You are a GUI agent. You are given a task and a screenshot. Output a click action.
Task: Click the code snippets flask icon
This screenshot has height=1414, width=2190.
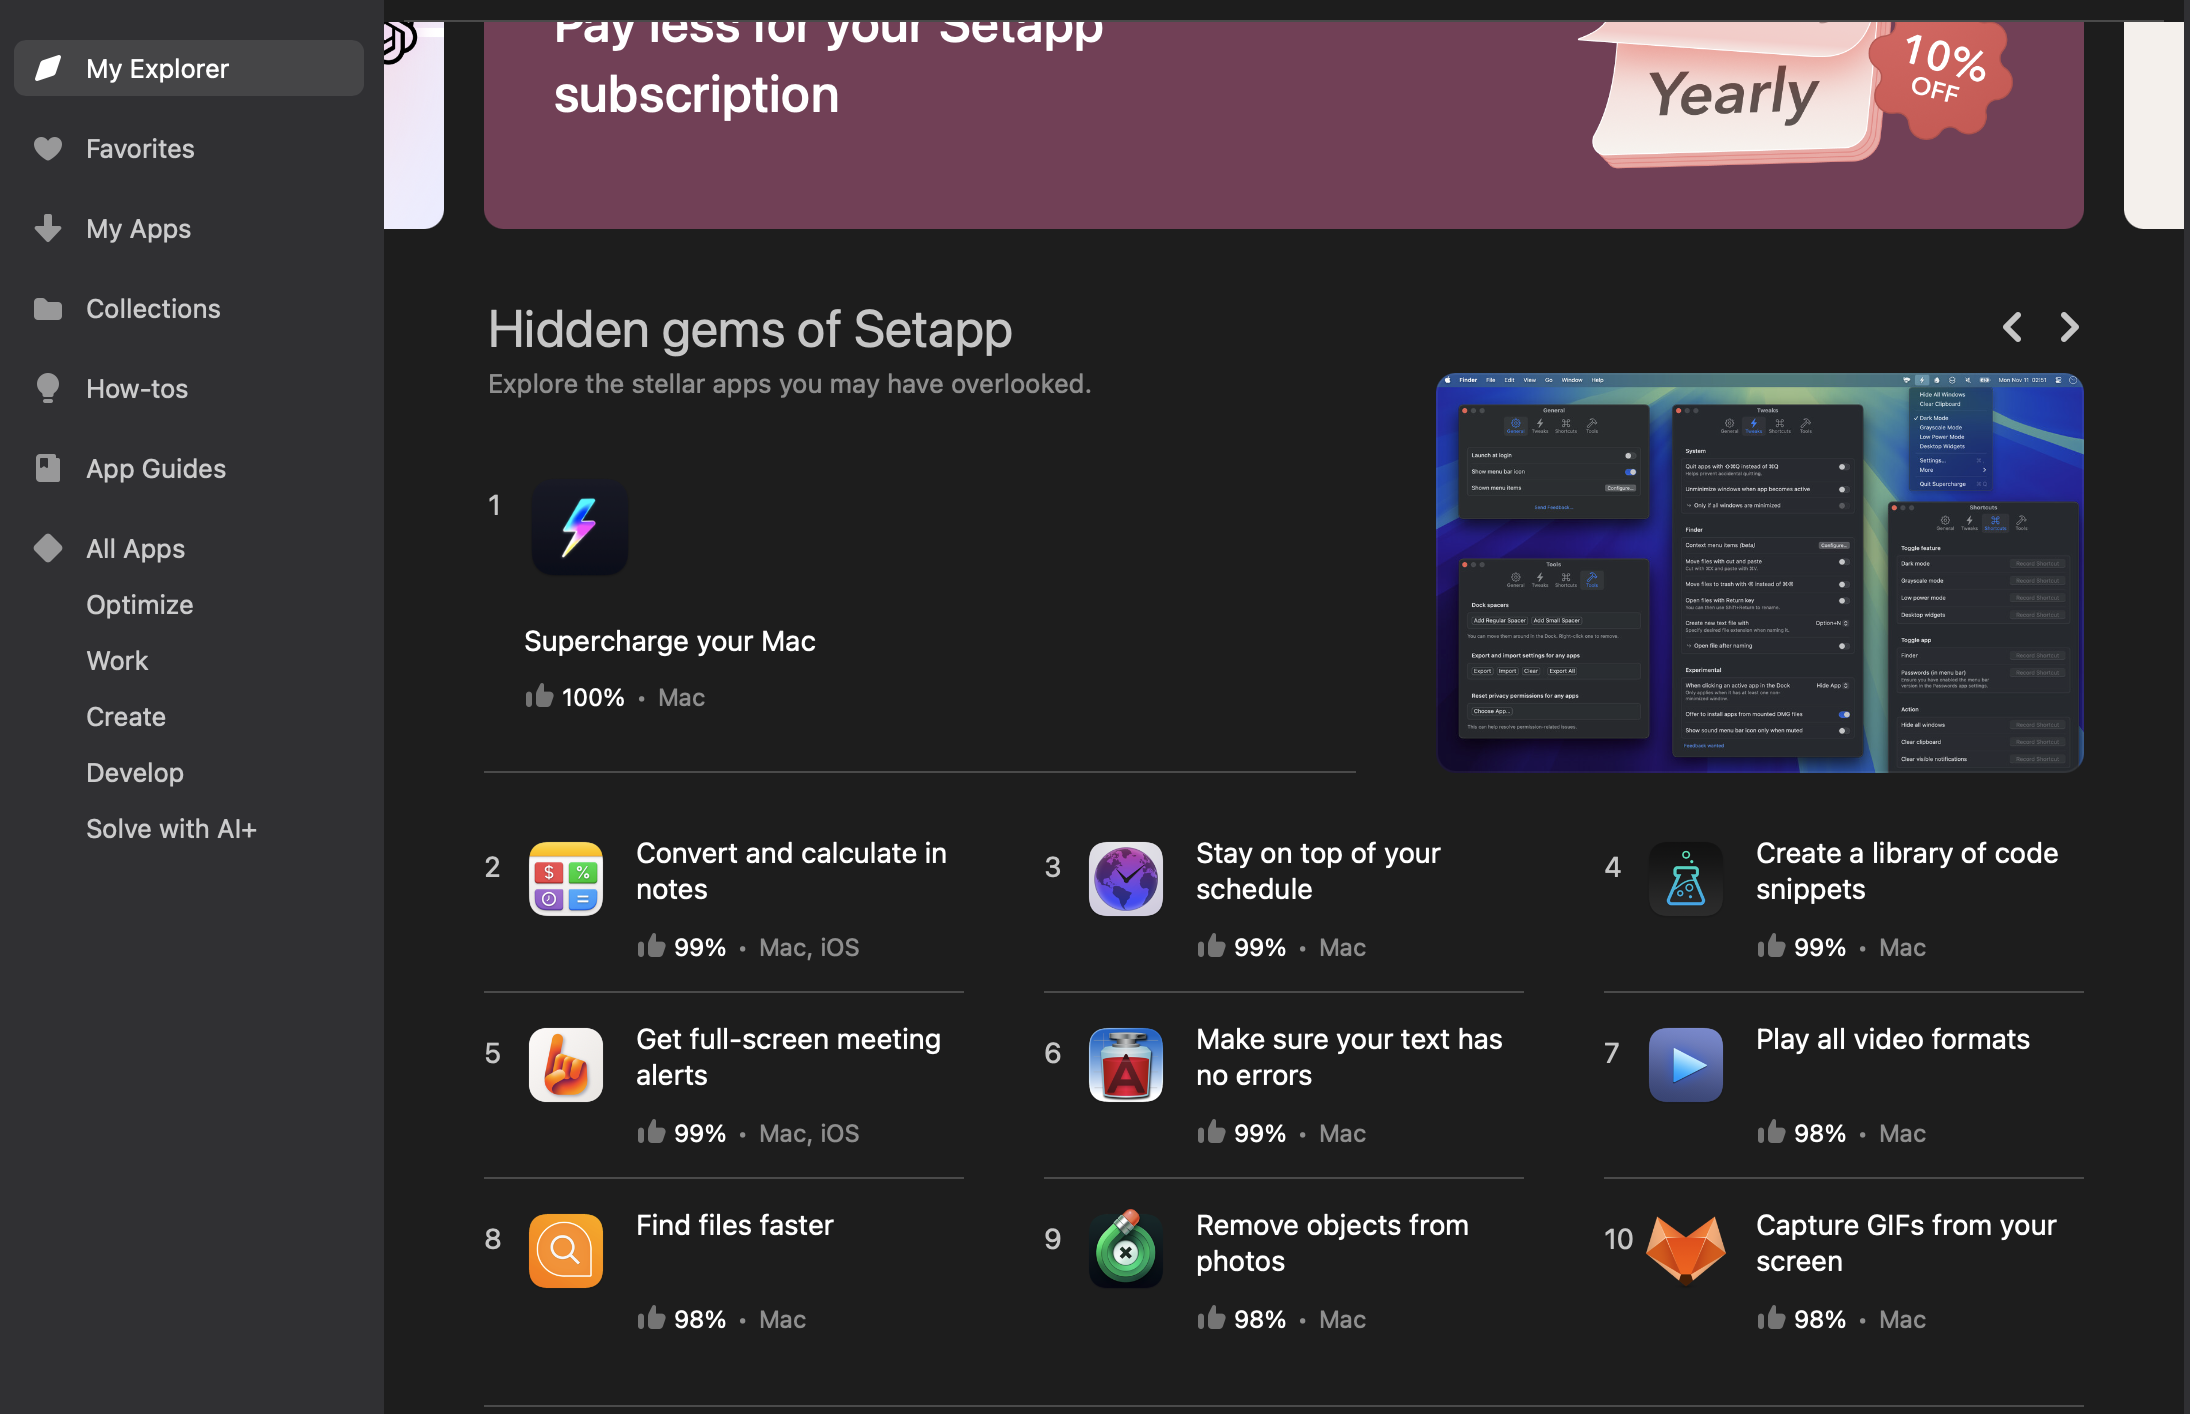1685,879
